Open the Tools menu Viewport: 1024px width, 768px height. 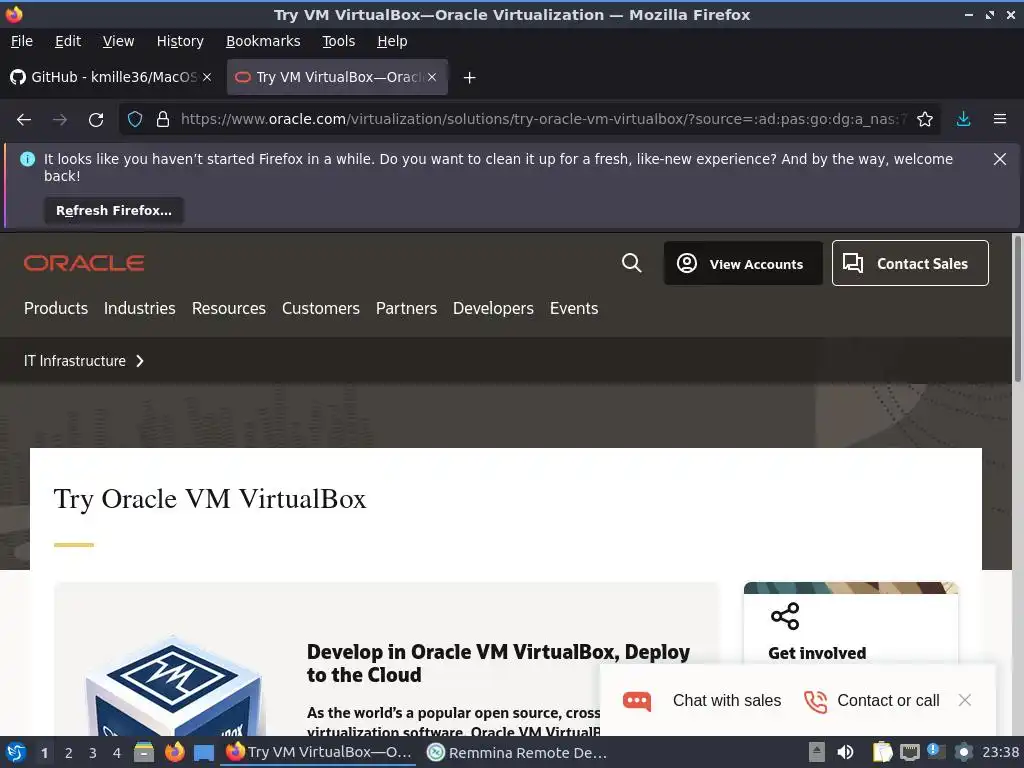point(338,41)
